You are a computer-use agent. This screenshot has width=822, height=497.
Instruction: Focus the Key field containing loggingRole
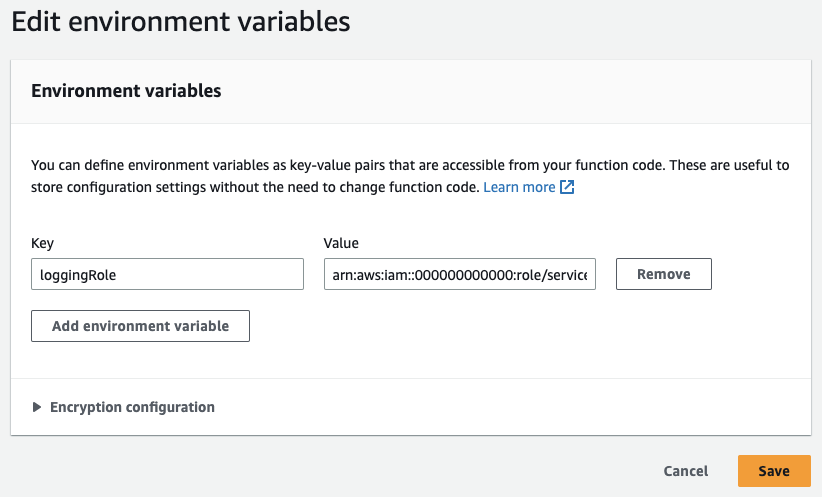pyautogui.click(x=167, y=274)
